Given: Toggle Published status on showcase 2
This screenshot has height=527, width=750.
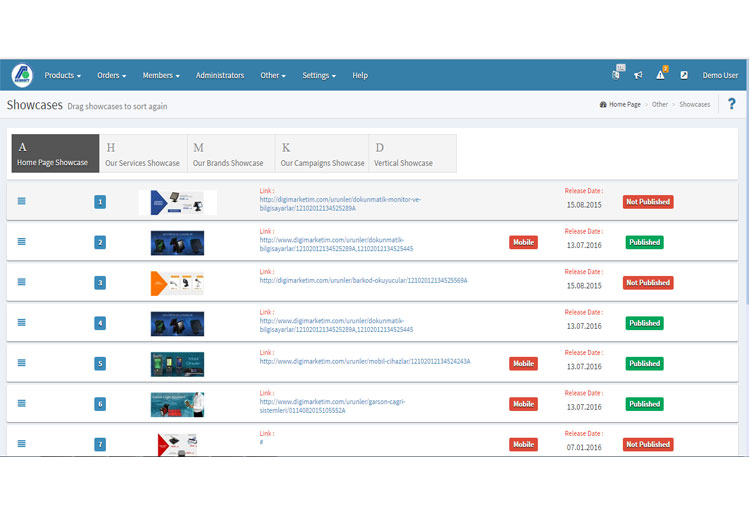Looking at the screenshot, I should (x=644, y=242).
